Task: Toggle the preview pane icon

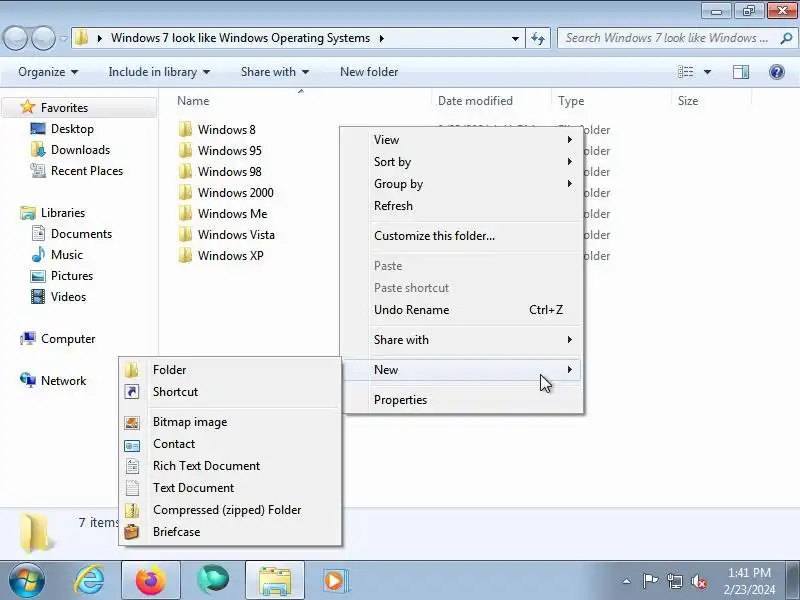Action: coord(741,72)
